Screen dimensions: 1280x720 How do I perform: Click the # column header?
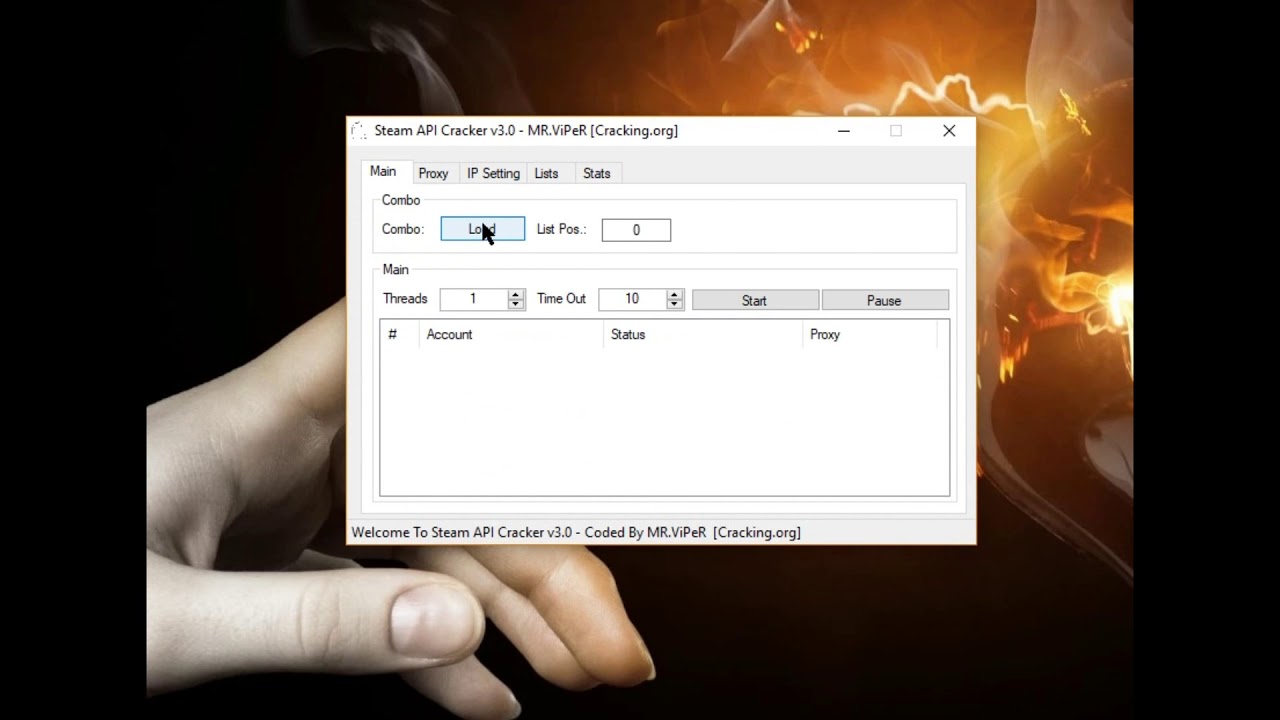coord(400,334)
